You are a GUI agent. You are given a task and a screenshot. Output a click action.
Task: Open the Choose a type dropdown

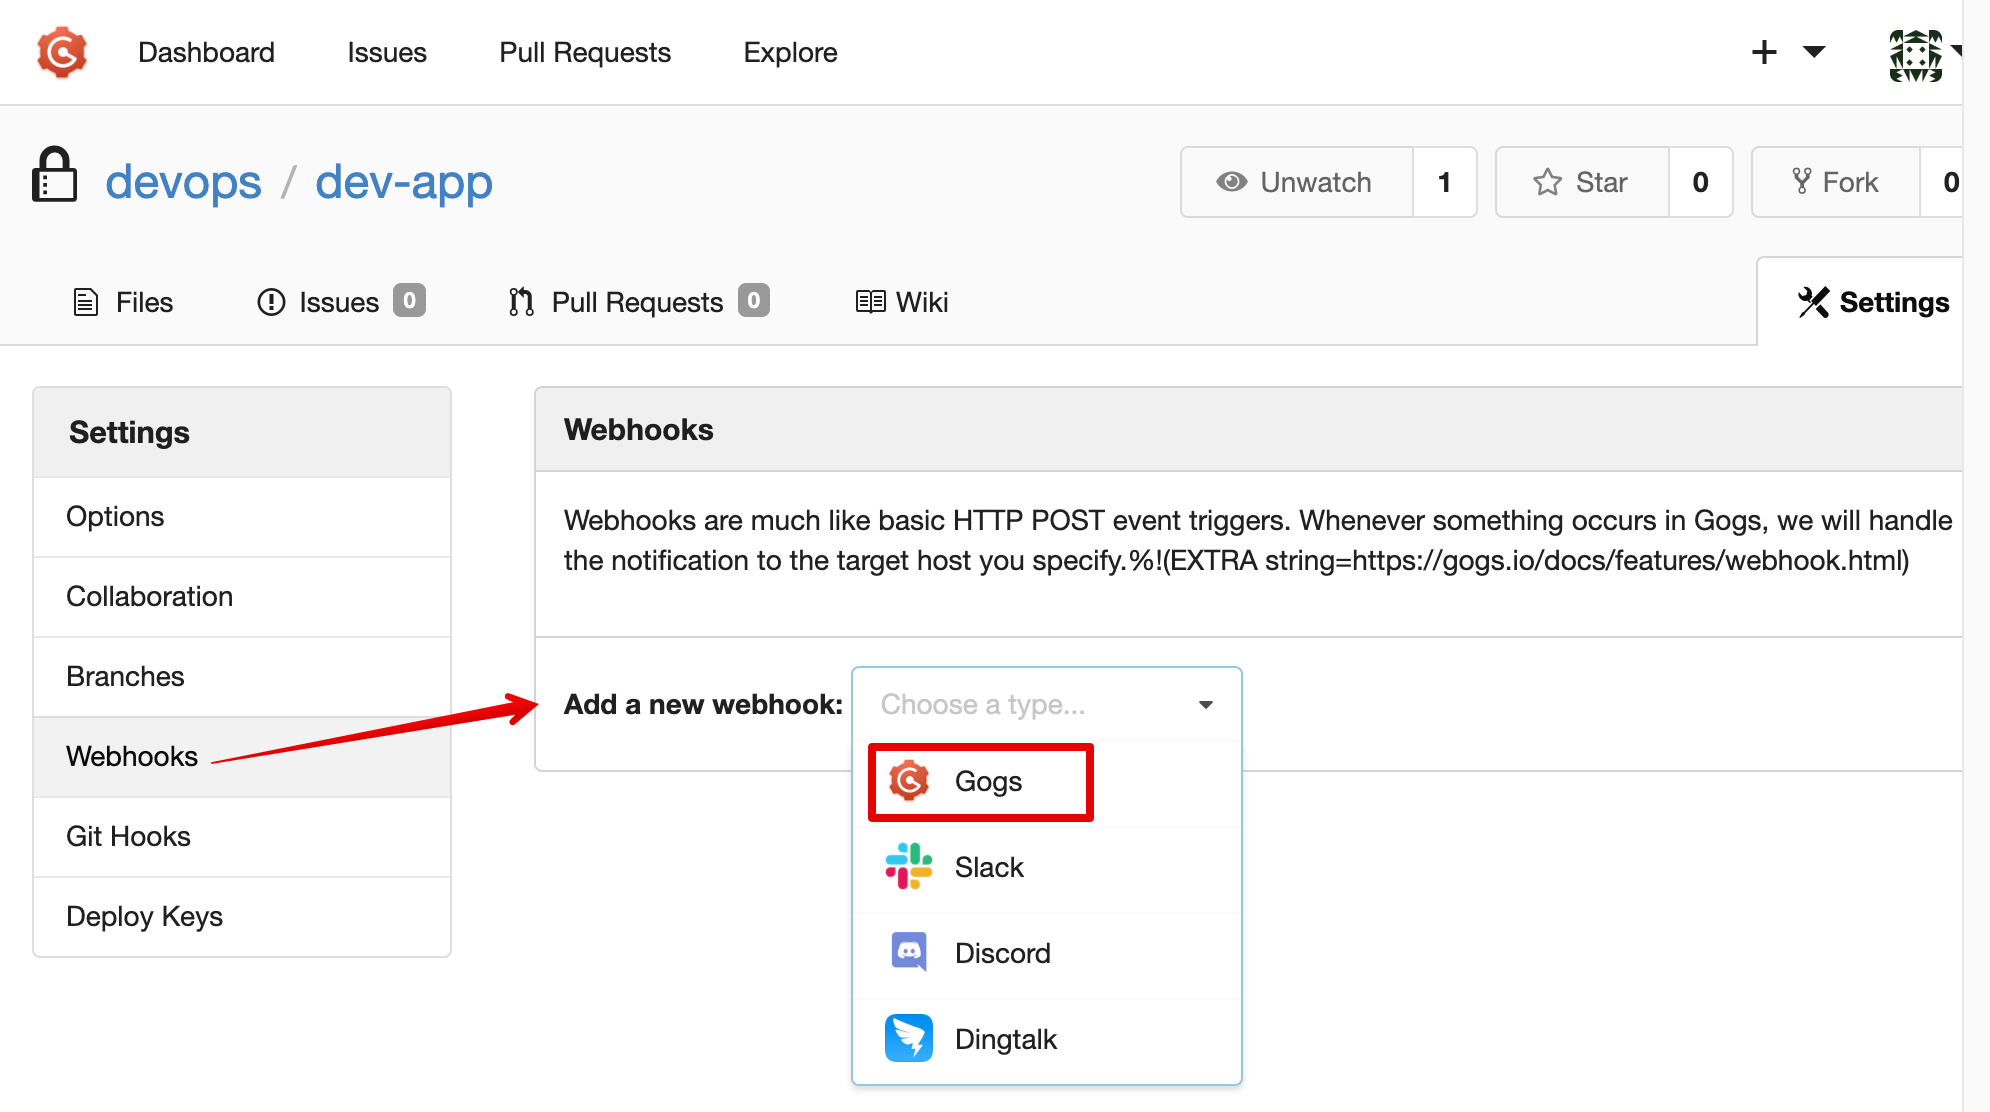(1047, 705)
